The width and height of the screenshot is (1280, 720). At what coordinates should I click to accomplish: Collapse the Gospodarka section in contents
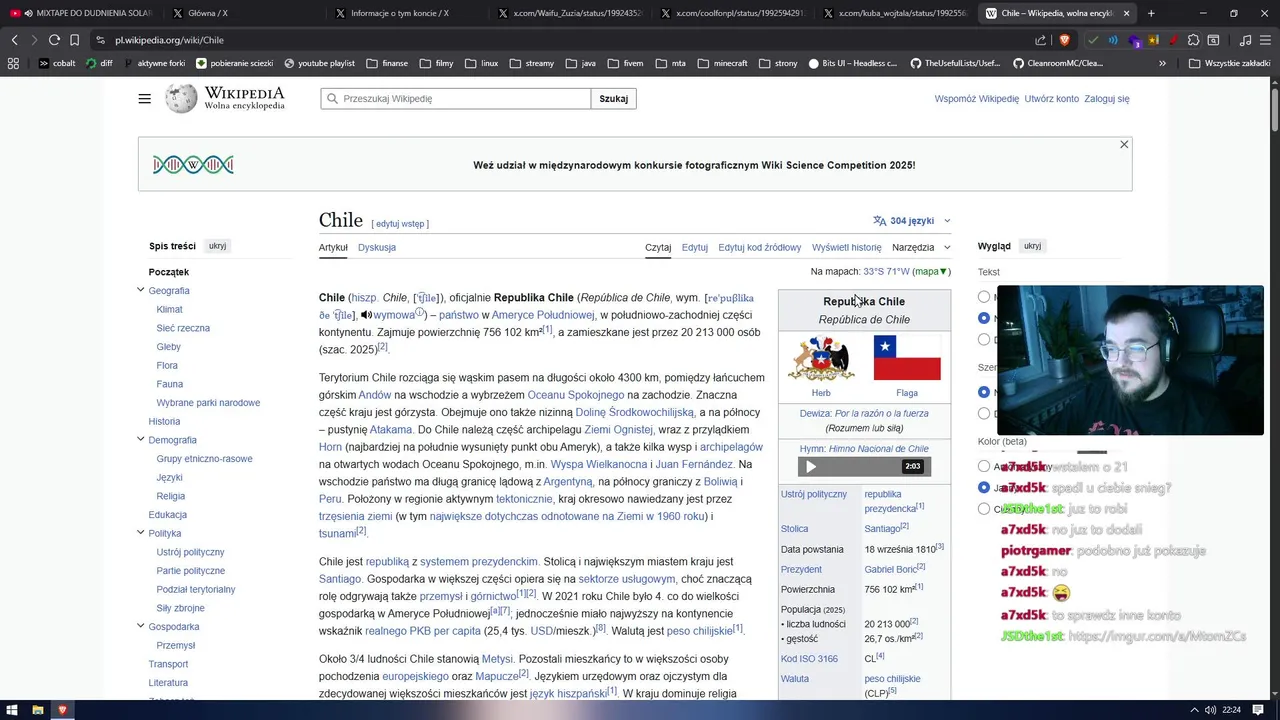pyautogui.click(x=140, y=626)
